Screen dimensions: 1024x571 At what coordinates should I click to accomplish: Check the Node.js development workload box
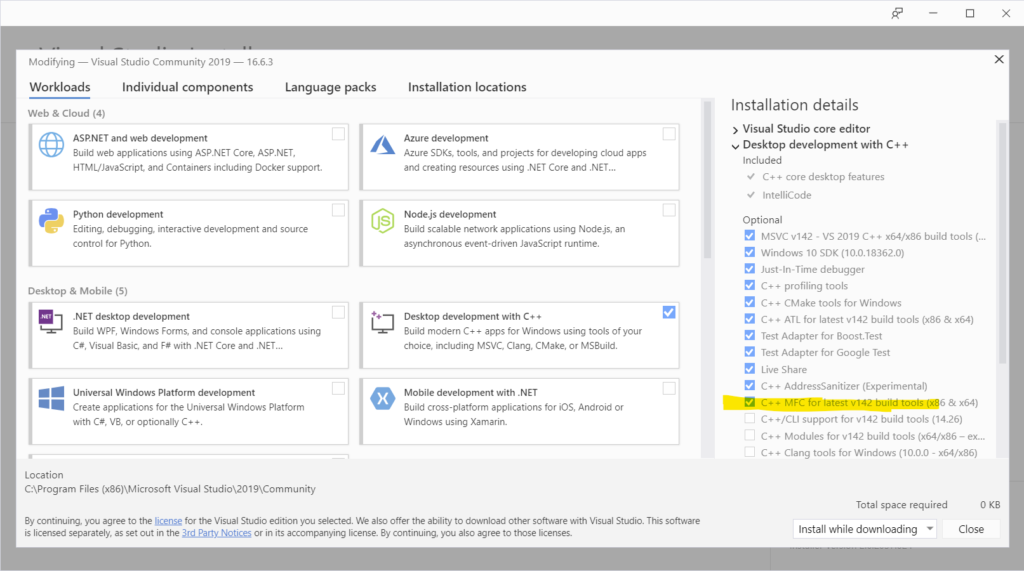coord(669,210)
